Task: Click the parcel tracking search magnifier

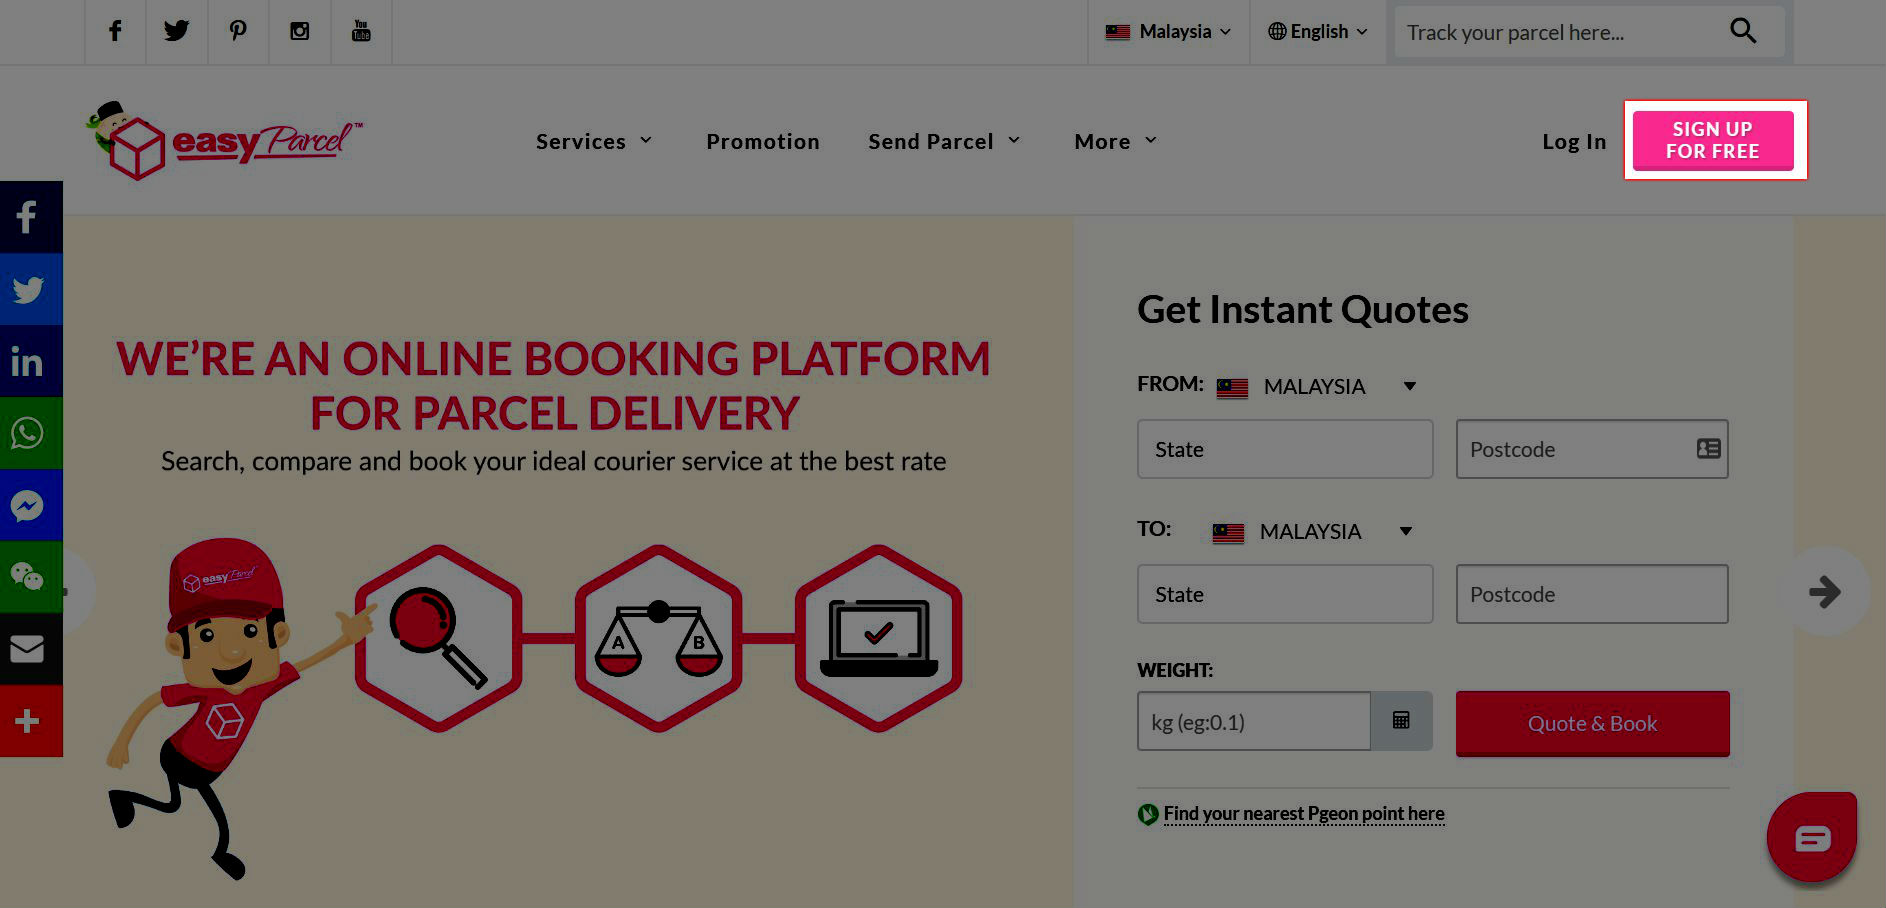Action: coord(1743,31)
